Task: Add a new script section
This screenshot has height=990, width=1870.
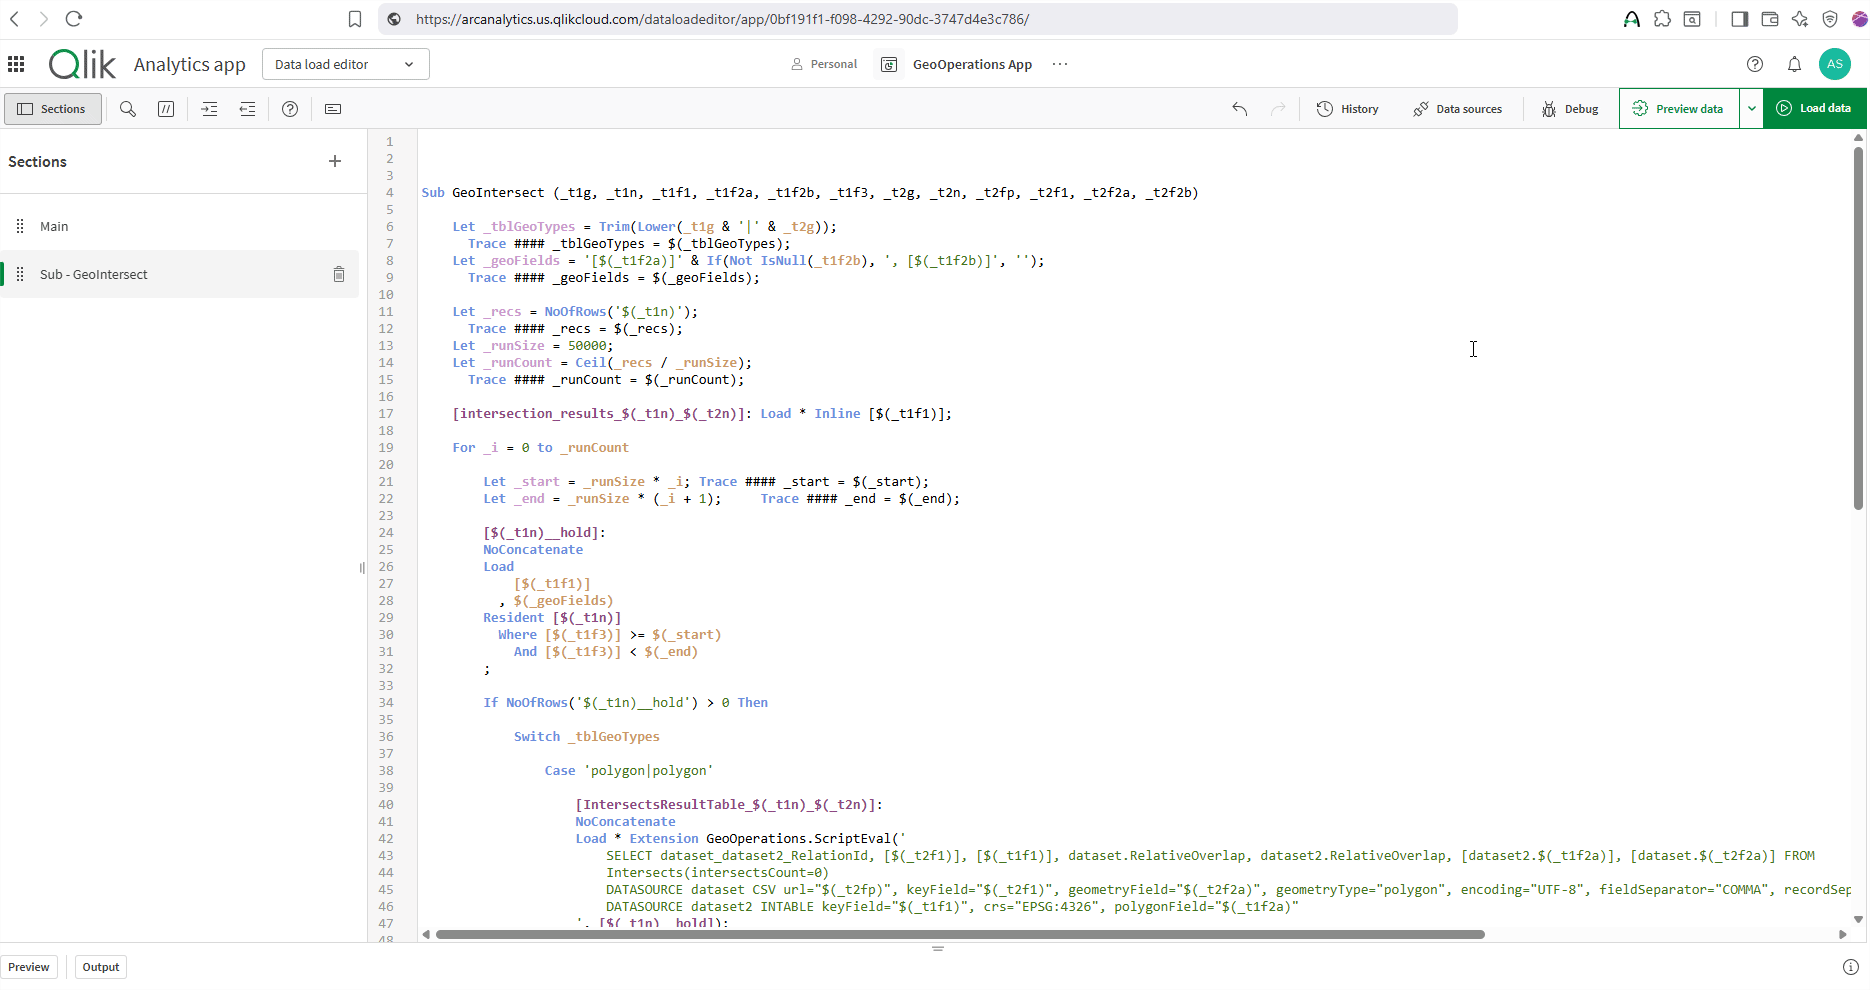Action: [x=335, y=161]
